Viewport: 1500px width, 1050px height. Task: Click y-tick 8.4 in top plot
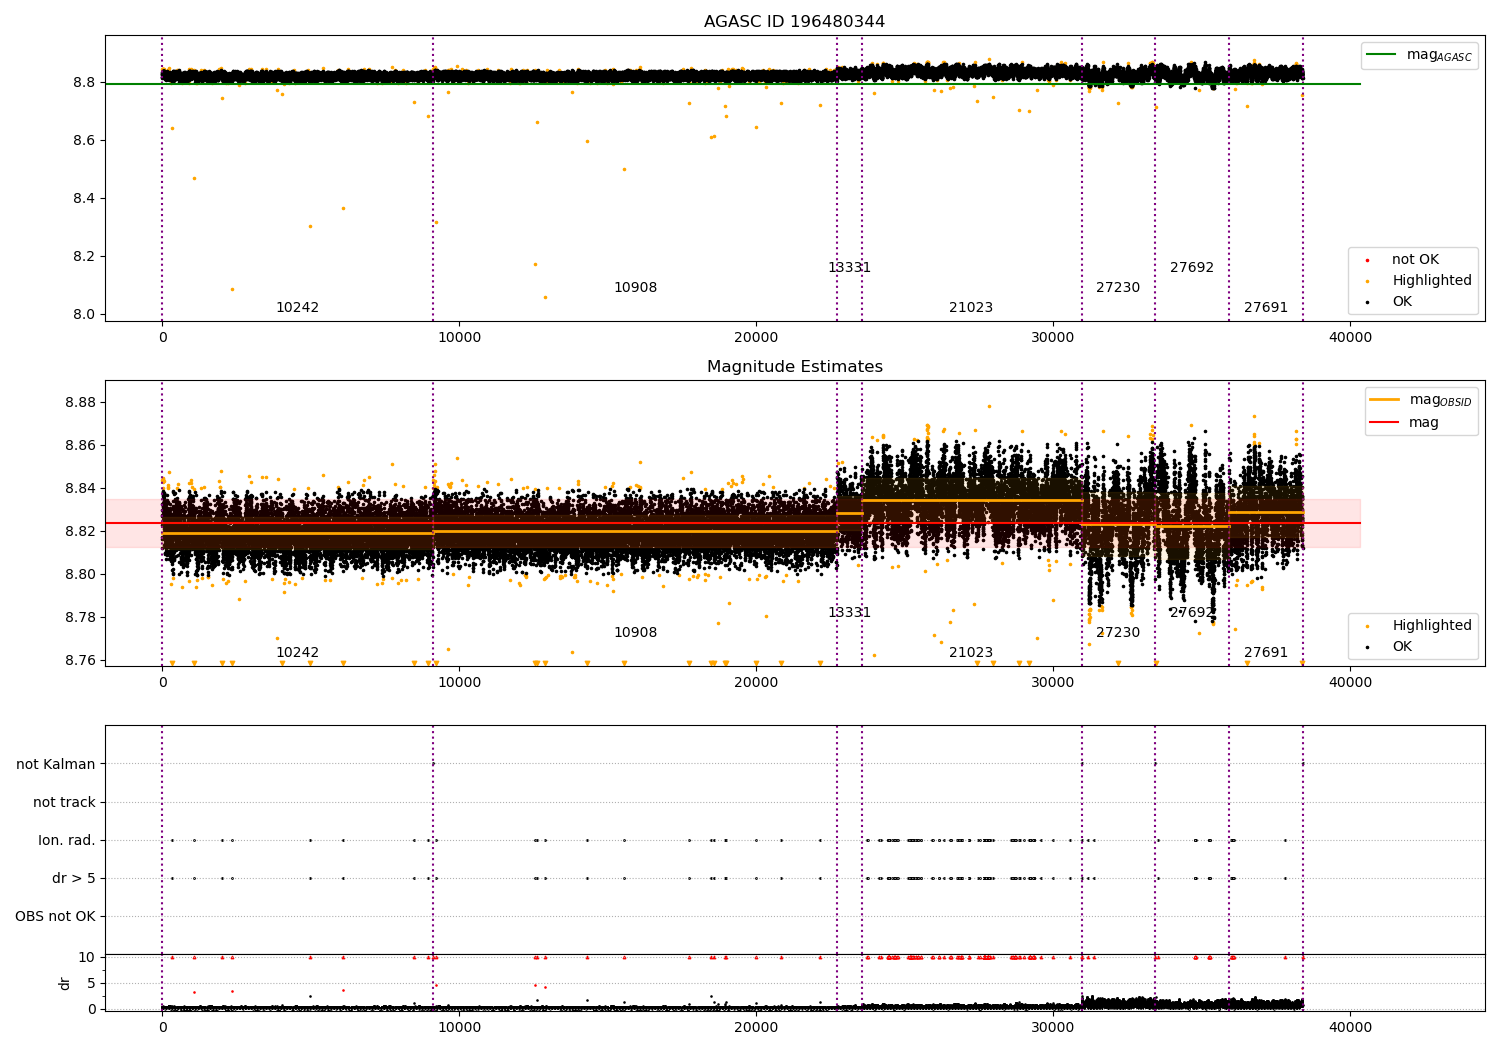[x=84, y=199]
